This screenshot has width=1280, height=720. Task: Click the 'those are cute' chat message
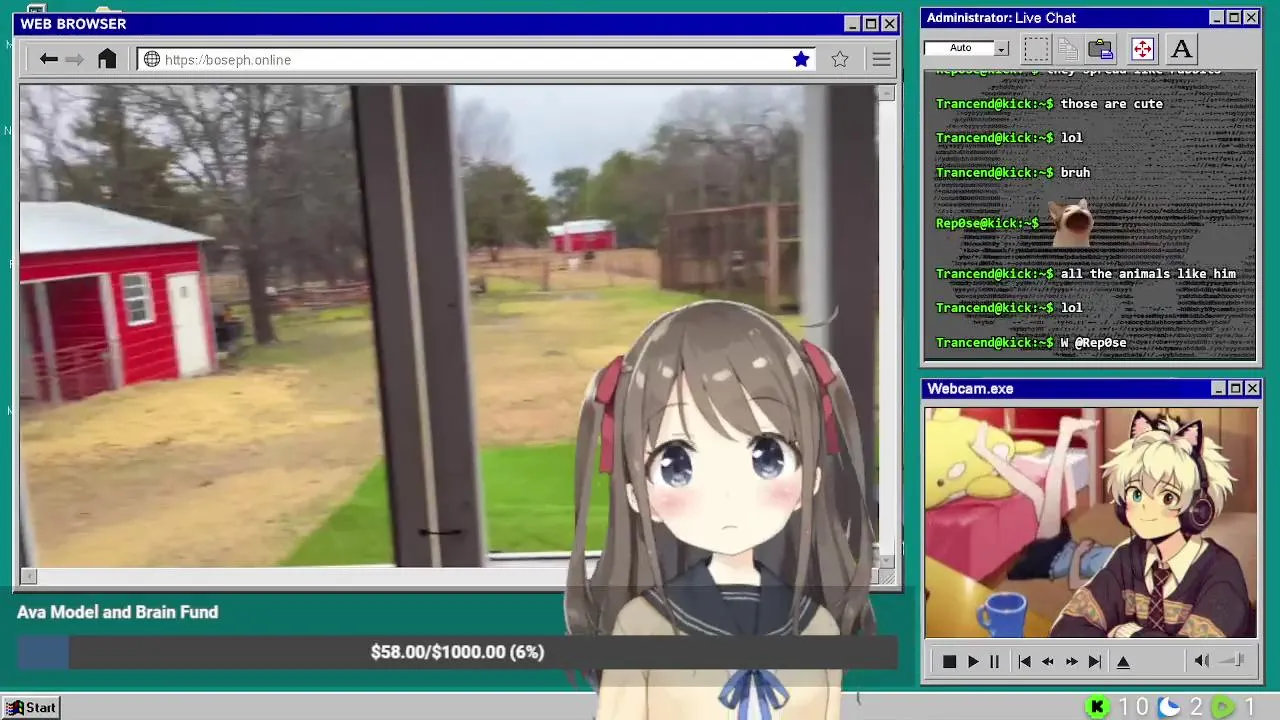point(1111,104)
